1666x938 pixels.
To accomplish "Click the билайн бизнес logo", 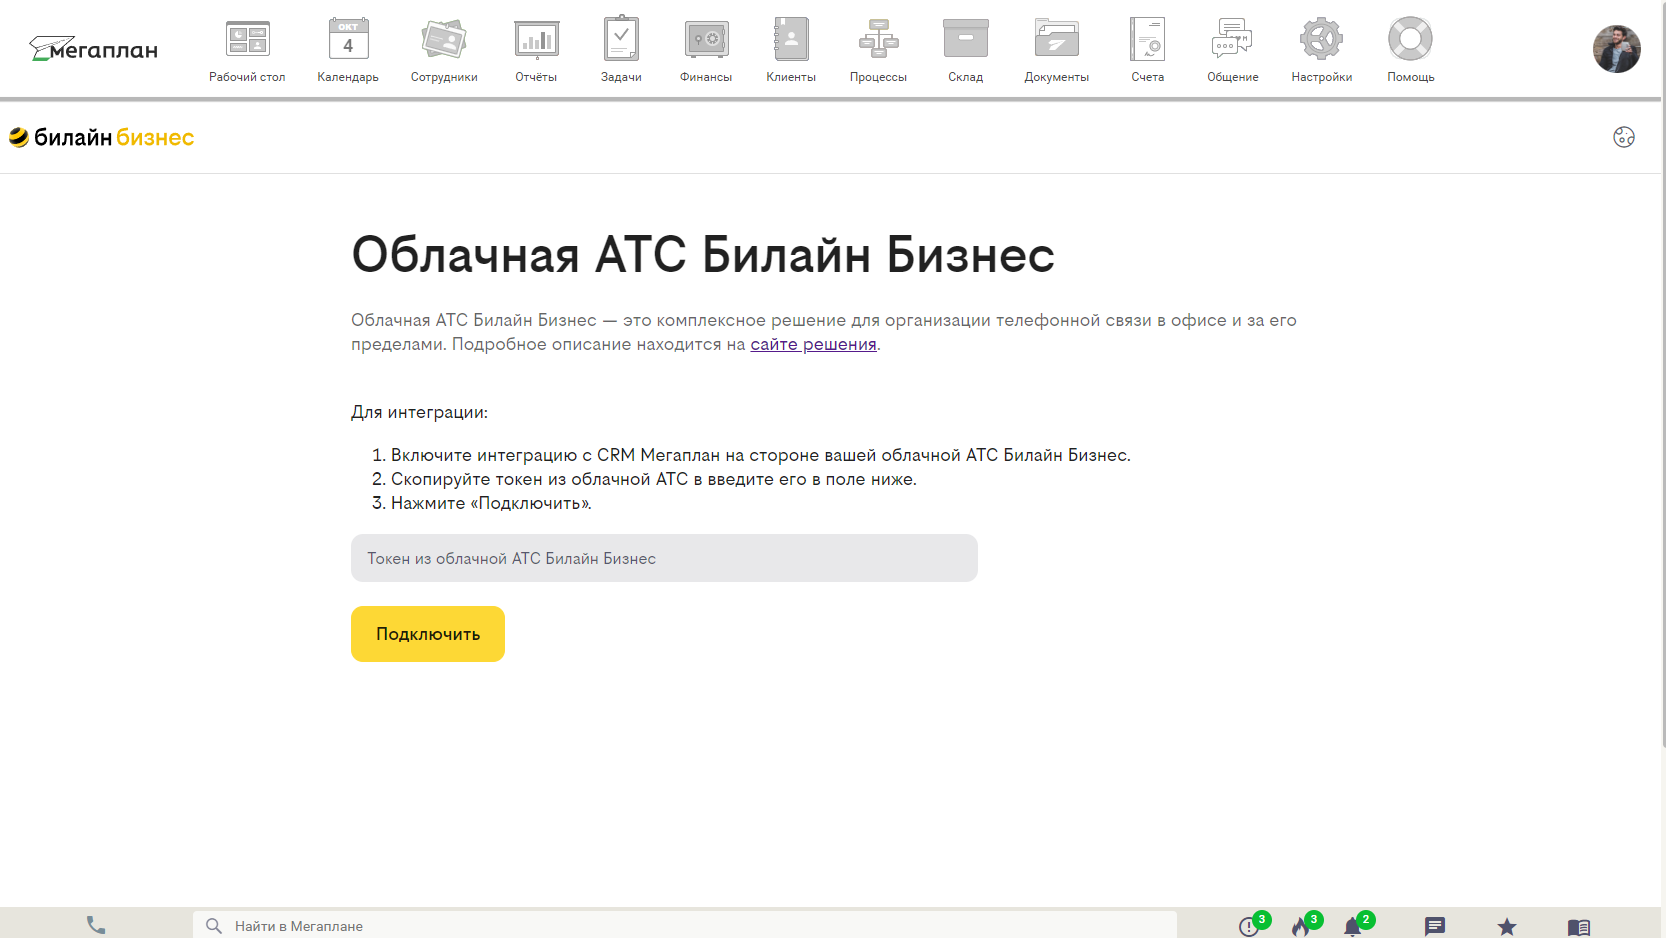I will (x=102, y=137).
